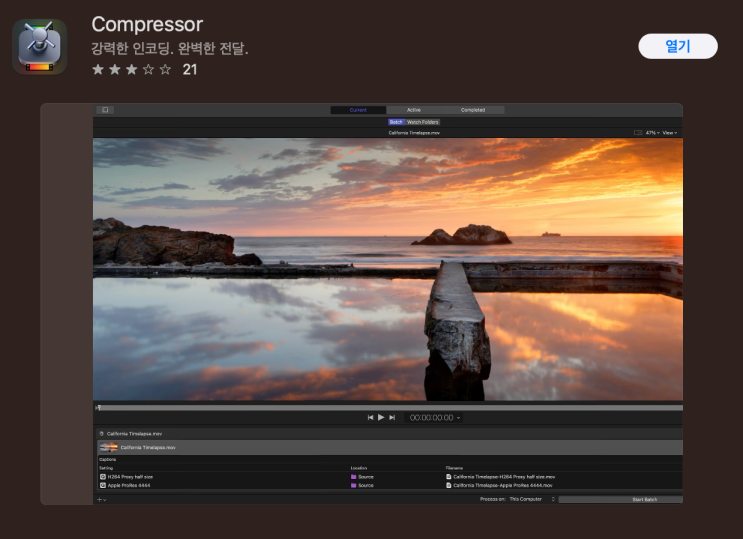Click the Setting column header
This screenshot has width=743, height=539.
[x=106, y=468]
